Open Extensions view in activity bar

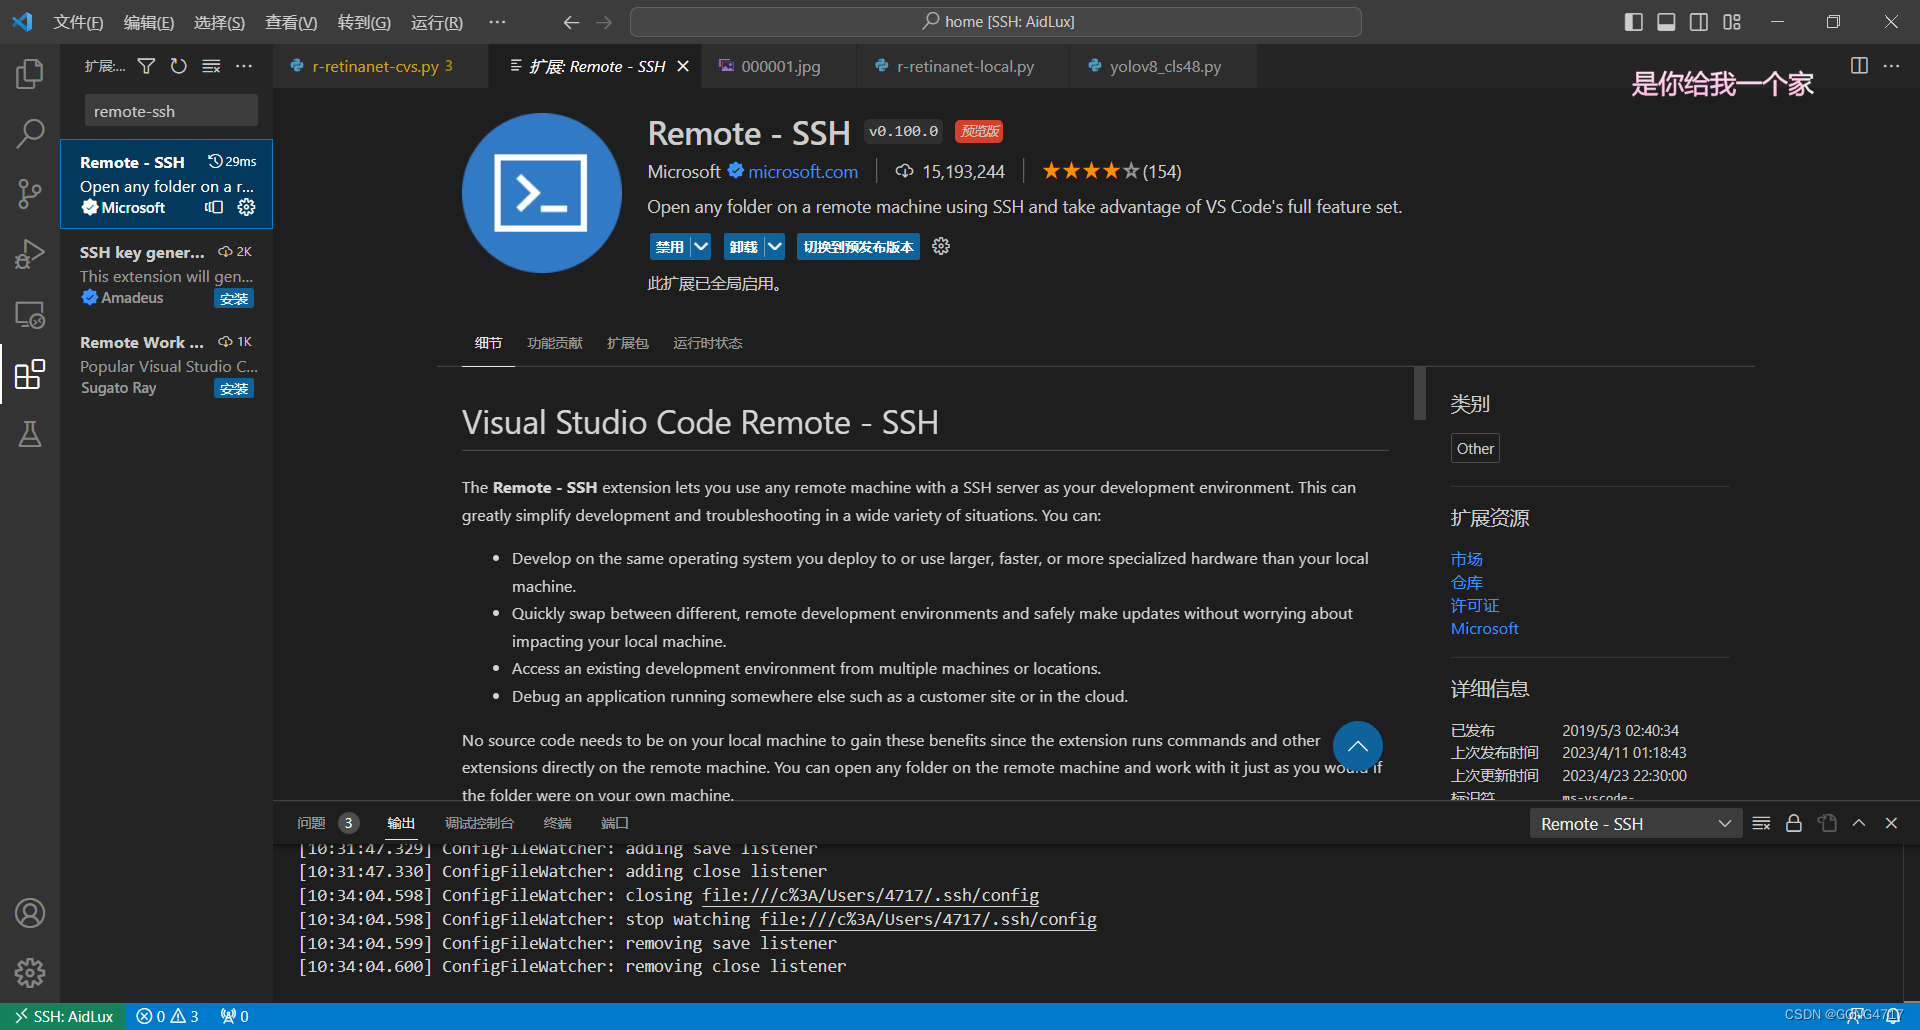coord(30,374)
